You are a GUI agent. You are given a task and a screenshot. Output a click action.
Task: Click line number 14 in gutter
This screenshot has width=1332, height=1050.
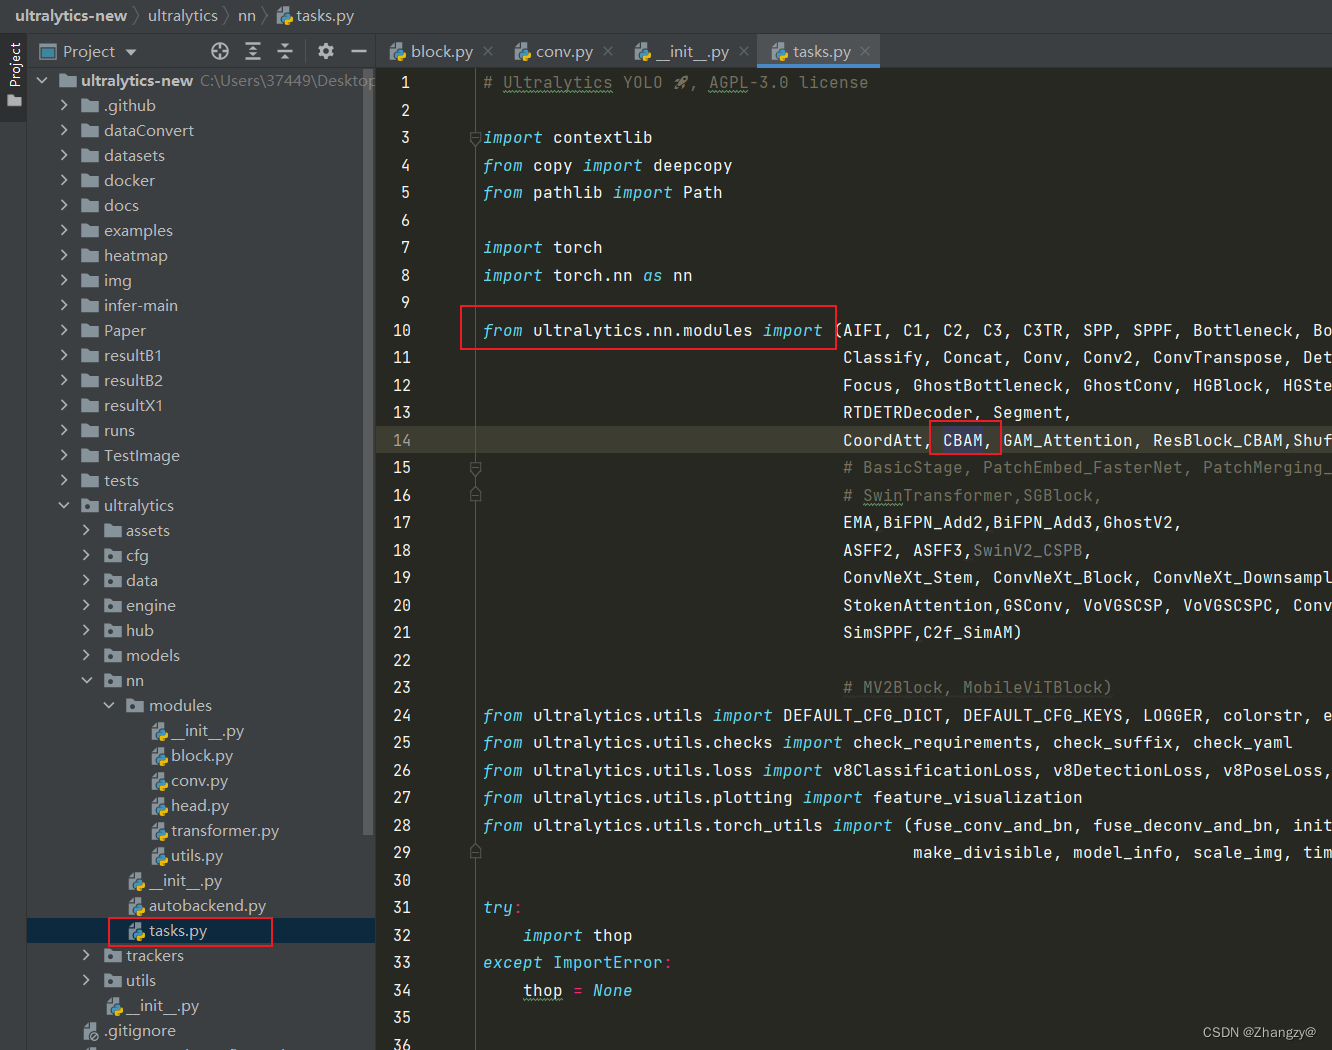coord(402,440)
